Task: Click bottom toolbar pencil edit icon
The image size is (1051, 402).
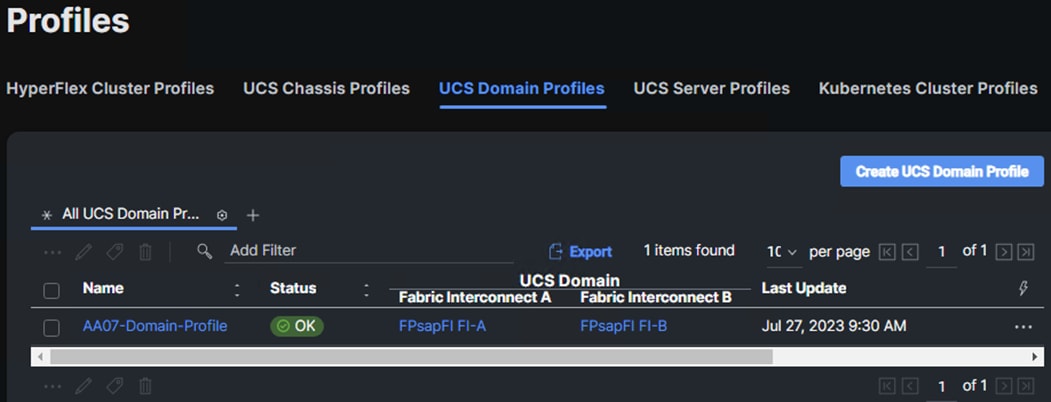Action: coord(83,386)
